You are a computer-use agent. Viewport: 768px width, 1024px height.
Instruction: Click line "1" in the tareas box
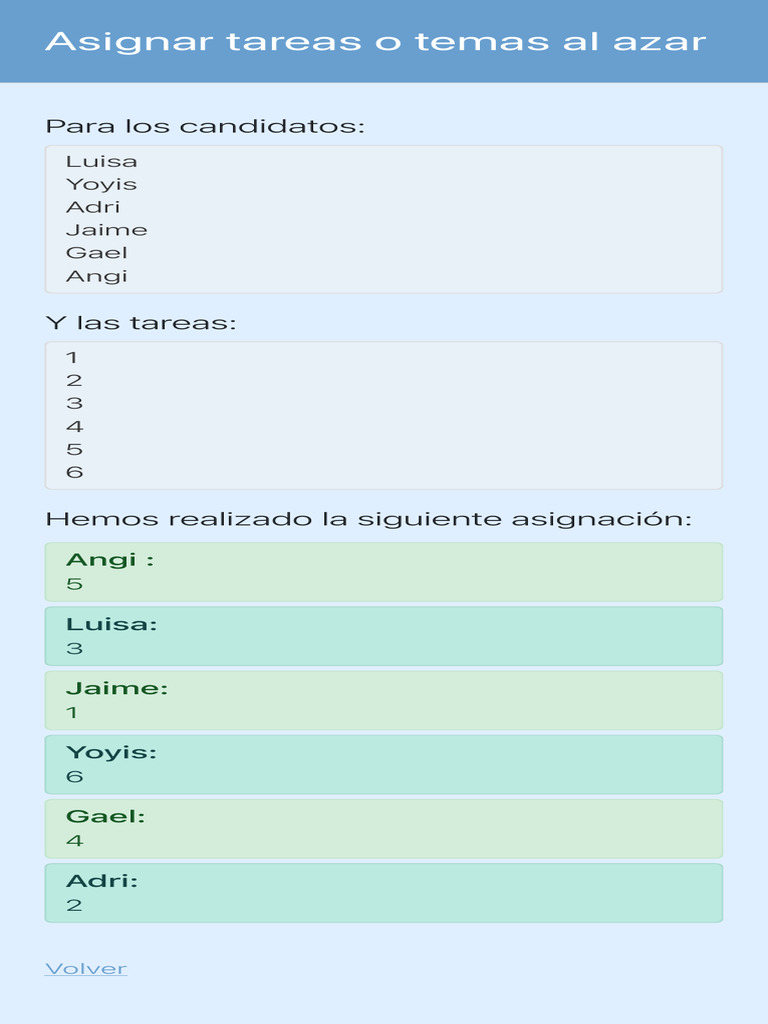[72, 357]
